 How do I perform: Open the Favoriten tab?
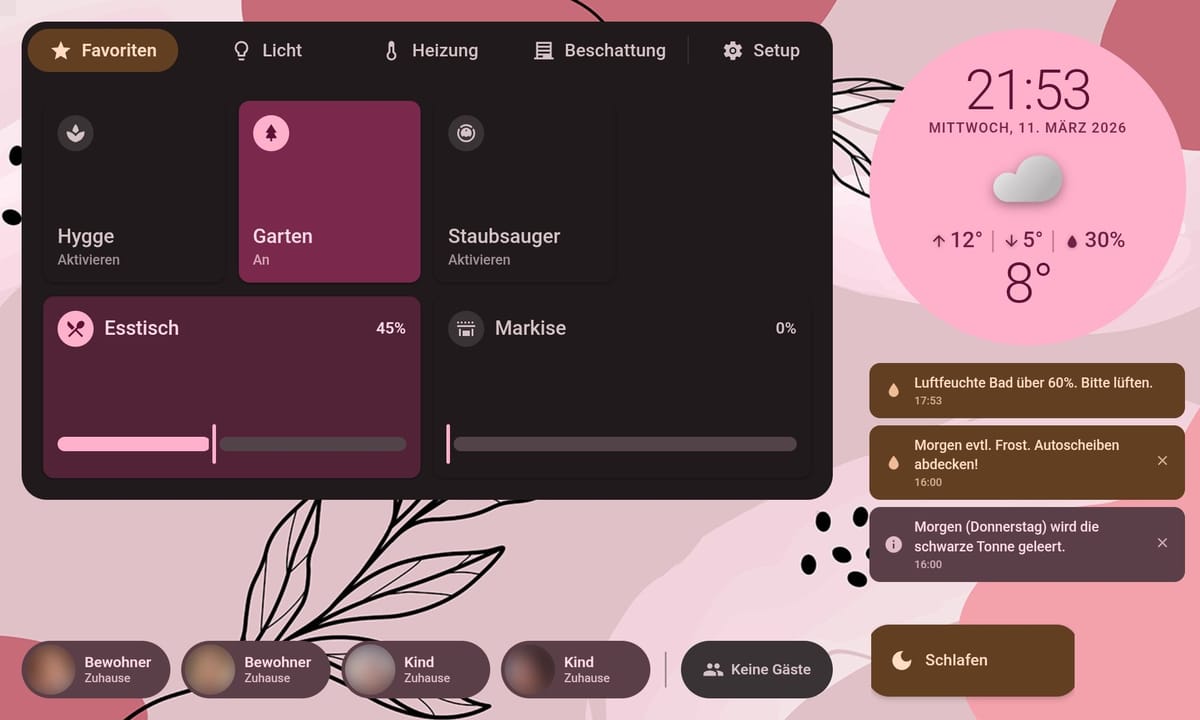(x=103, y=50)
